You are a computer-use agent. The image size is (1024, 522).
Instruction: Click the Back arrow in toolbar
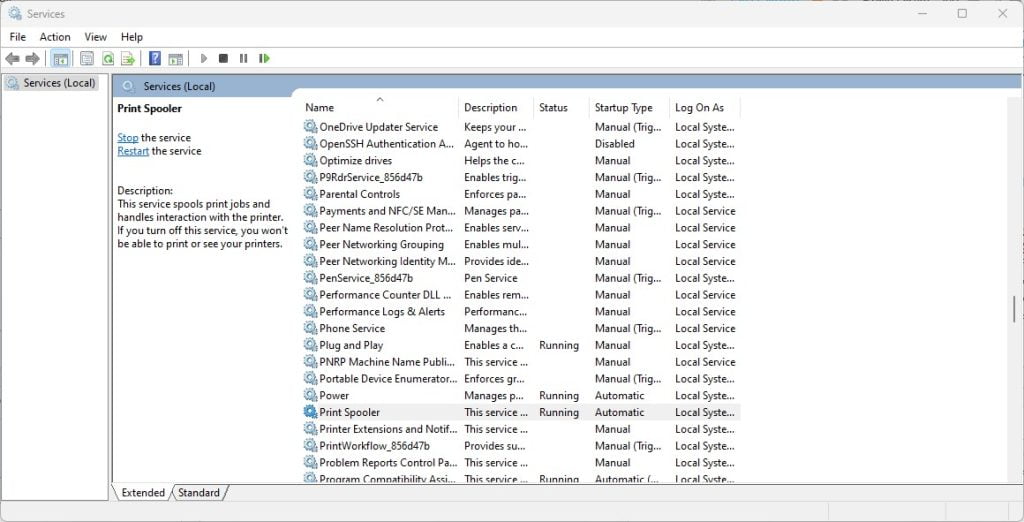click(12, 59)
